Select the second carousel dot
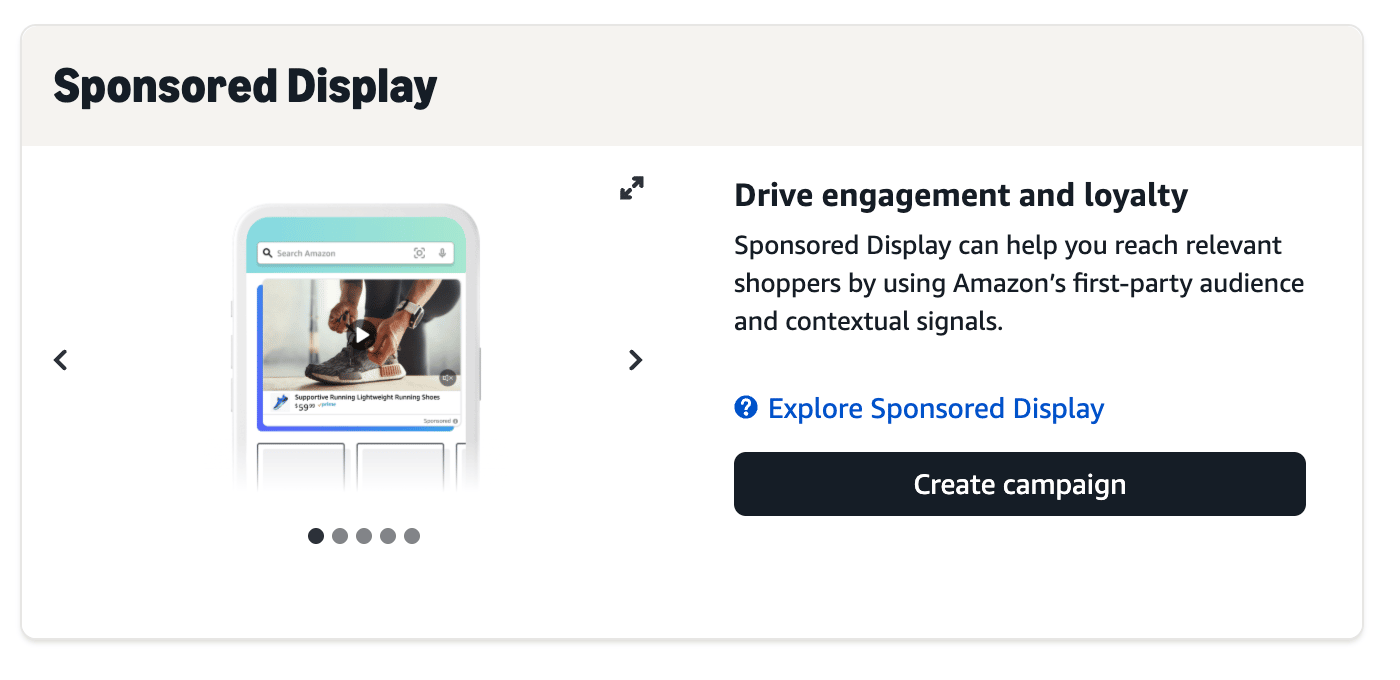Viewport: 1400px width, 680px height. (x=340, y=536)
